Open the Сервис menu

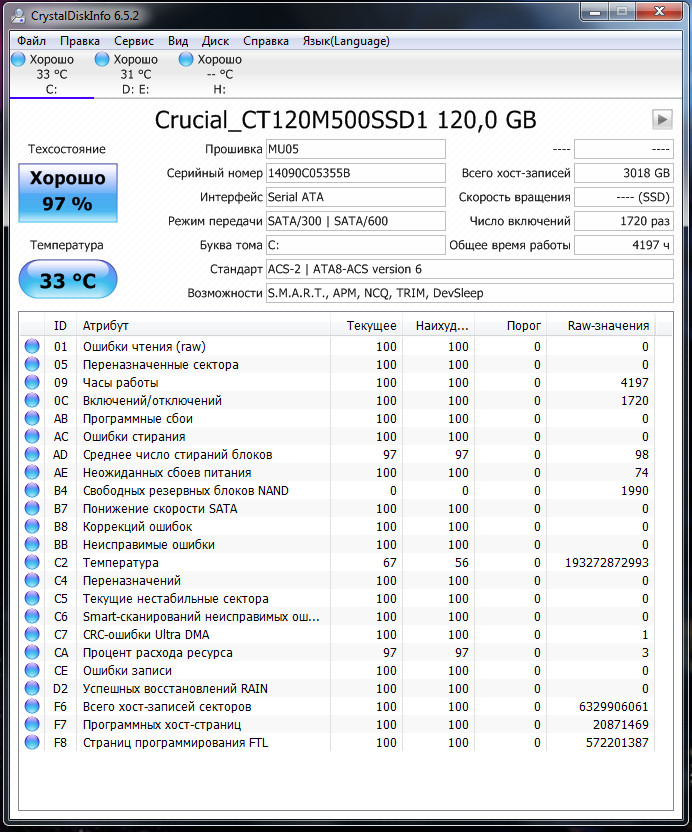(x=134, y=41)
